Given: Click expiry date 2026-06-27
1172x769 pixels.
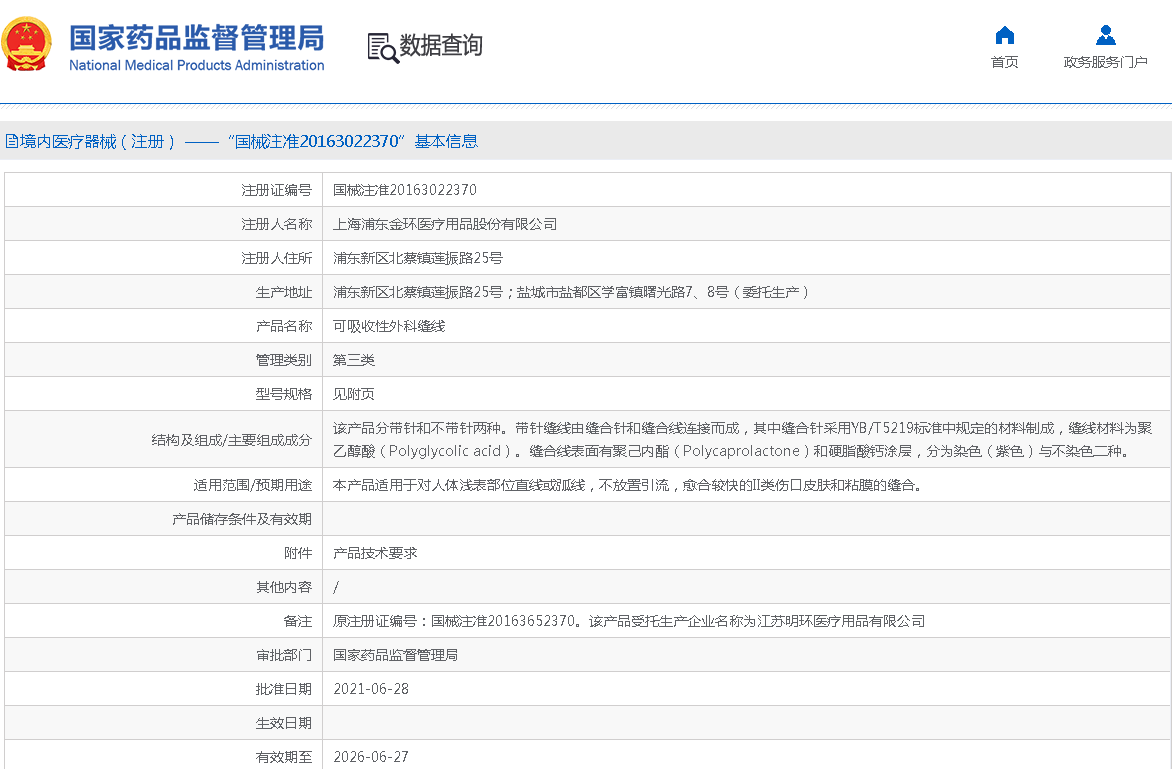Looking at the screenshot, I should 371,757.
